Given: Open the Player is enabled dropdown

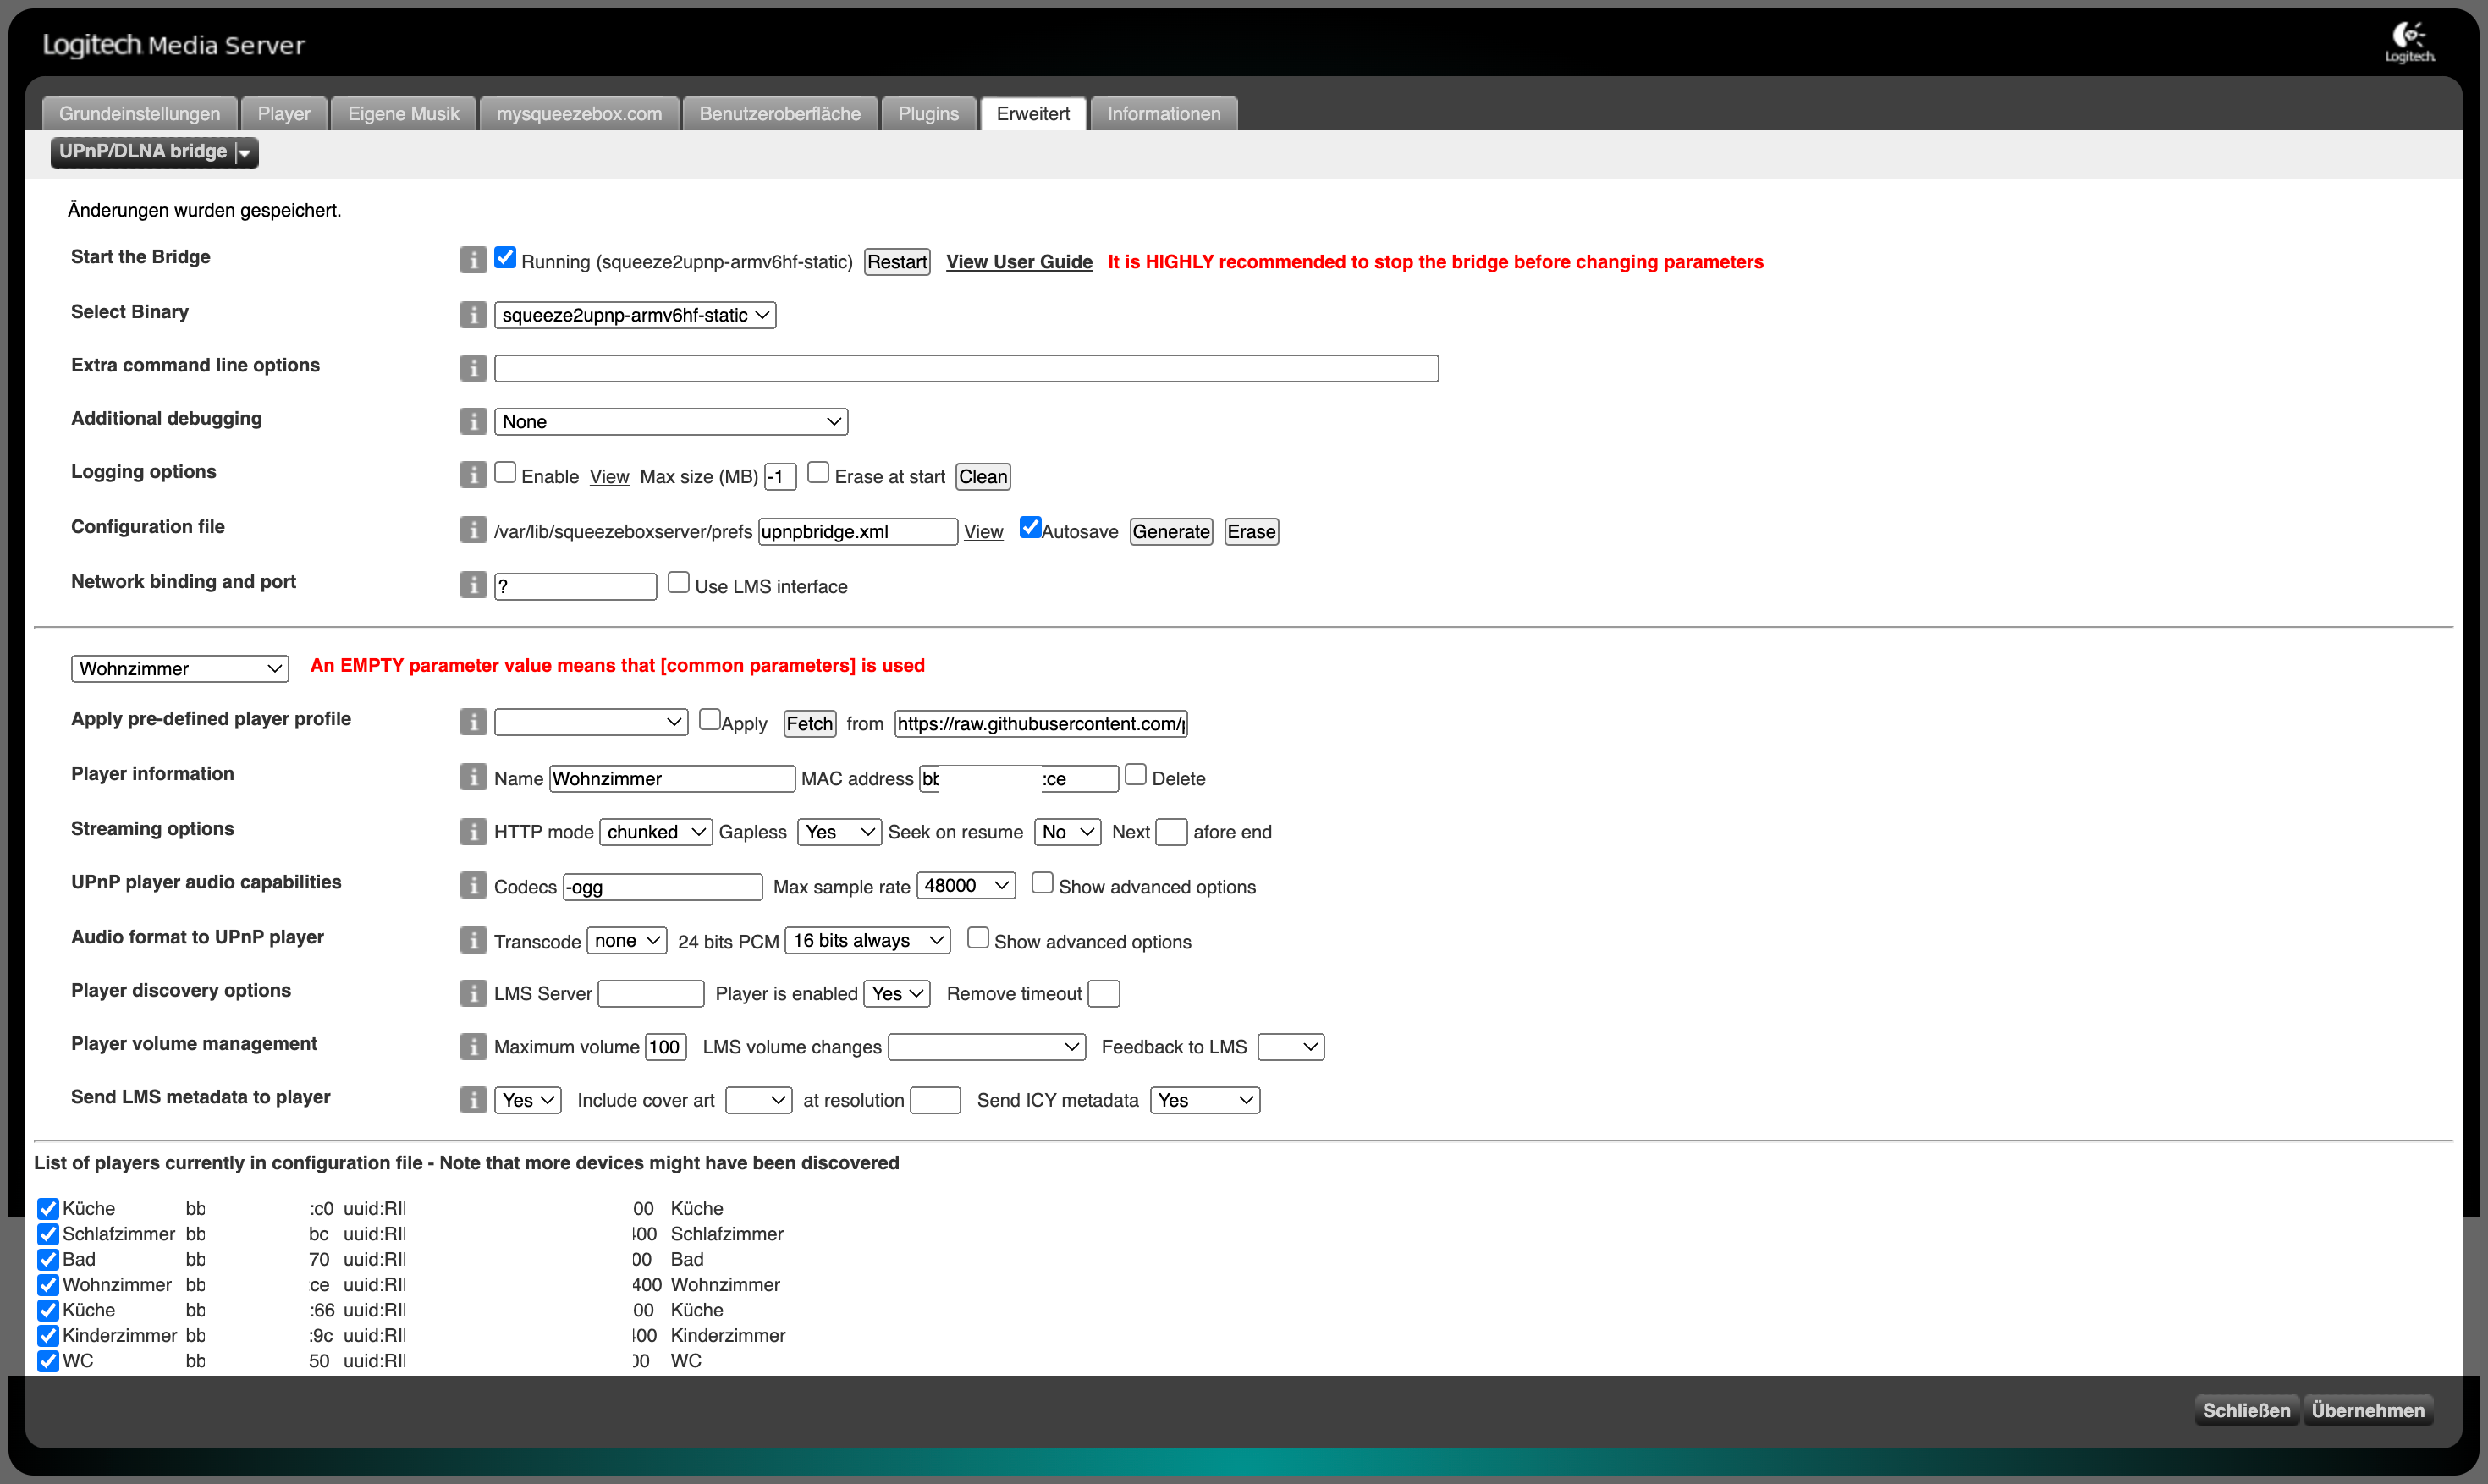Looking at the screenshot, I should pyautogui.click(x=897, y=994).
